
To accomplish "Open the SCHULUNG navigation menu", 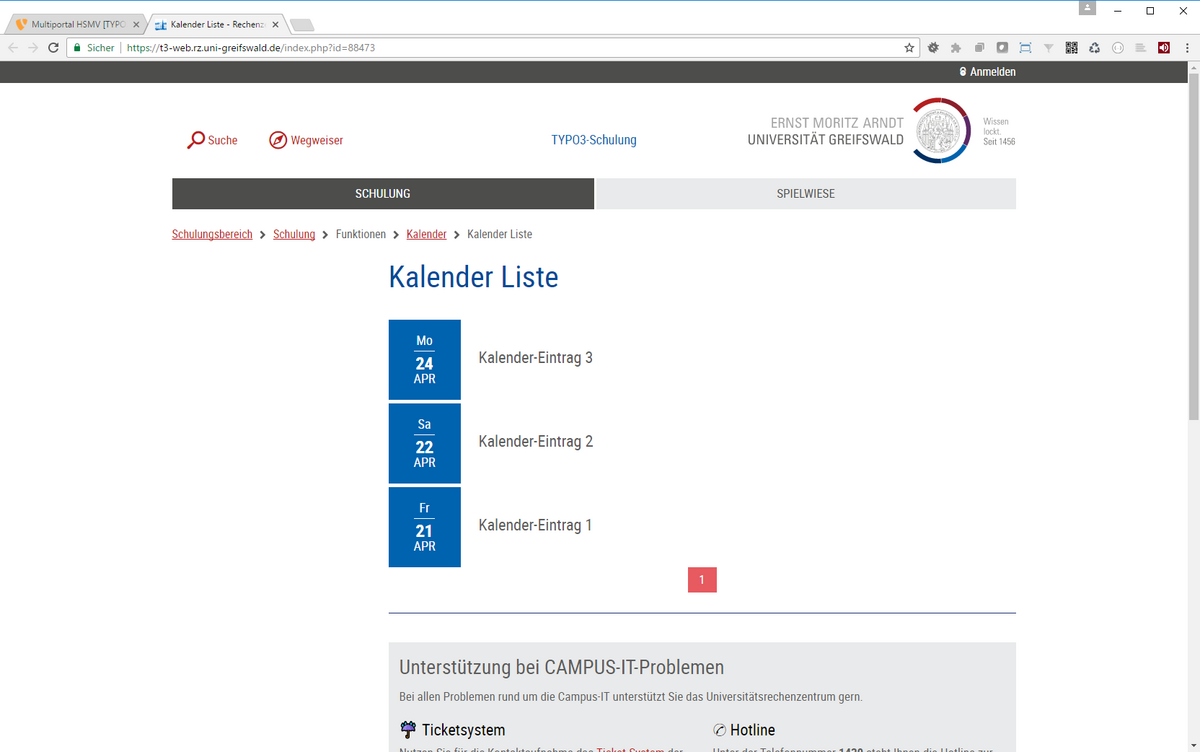I will (383, 194).
